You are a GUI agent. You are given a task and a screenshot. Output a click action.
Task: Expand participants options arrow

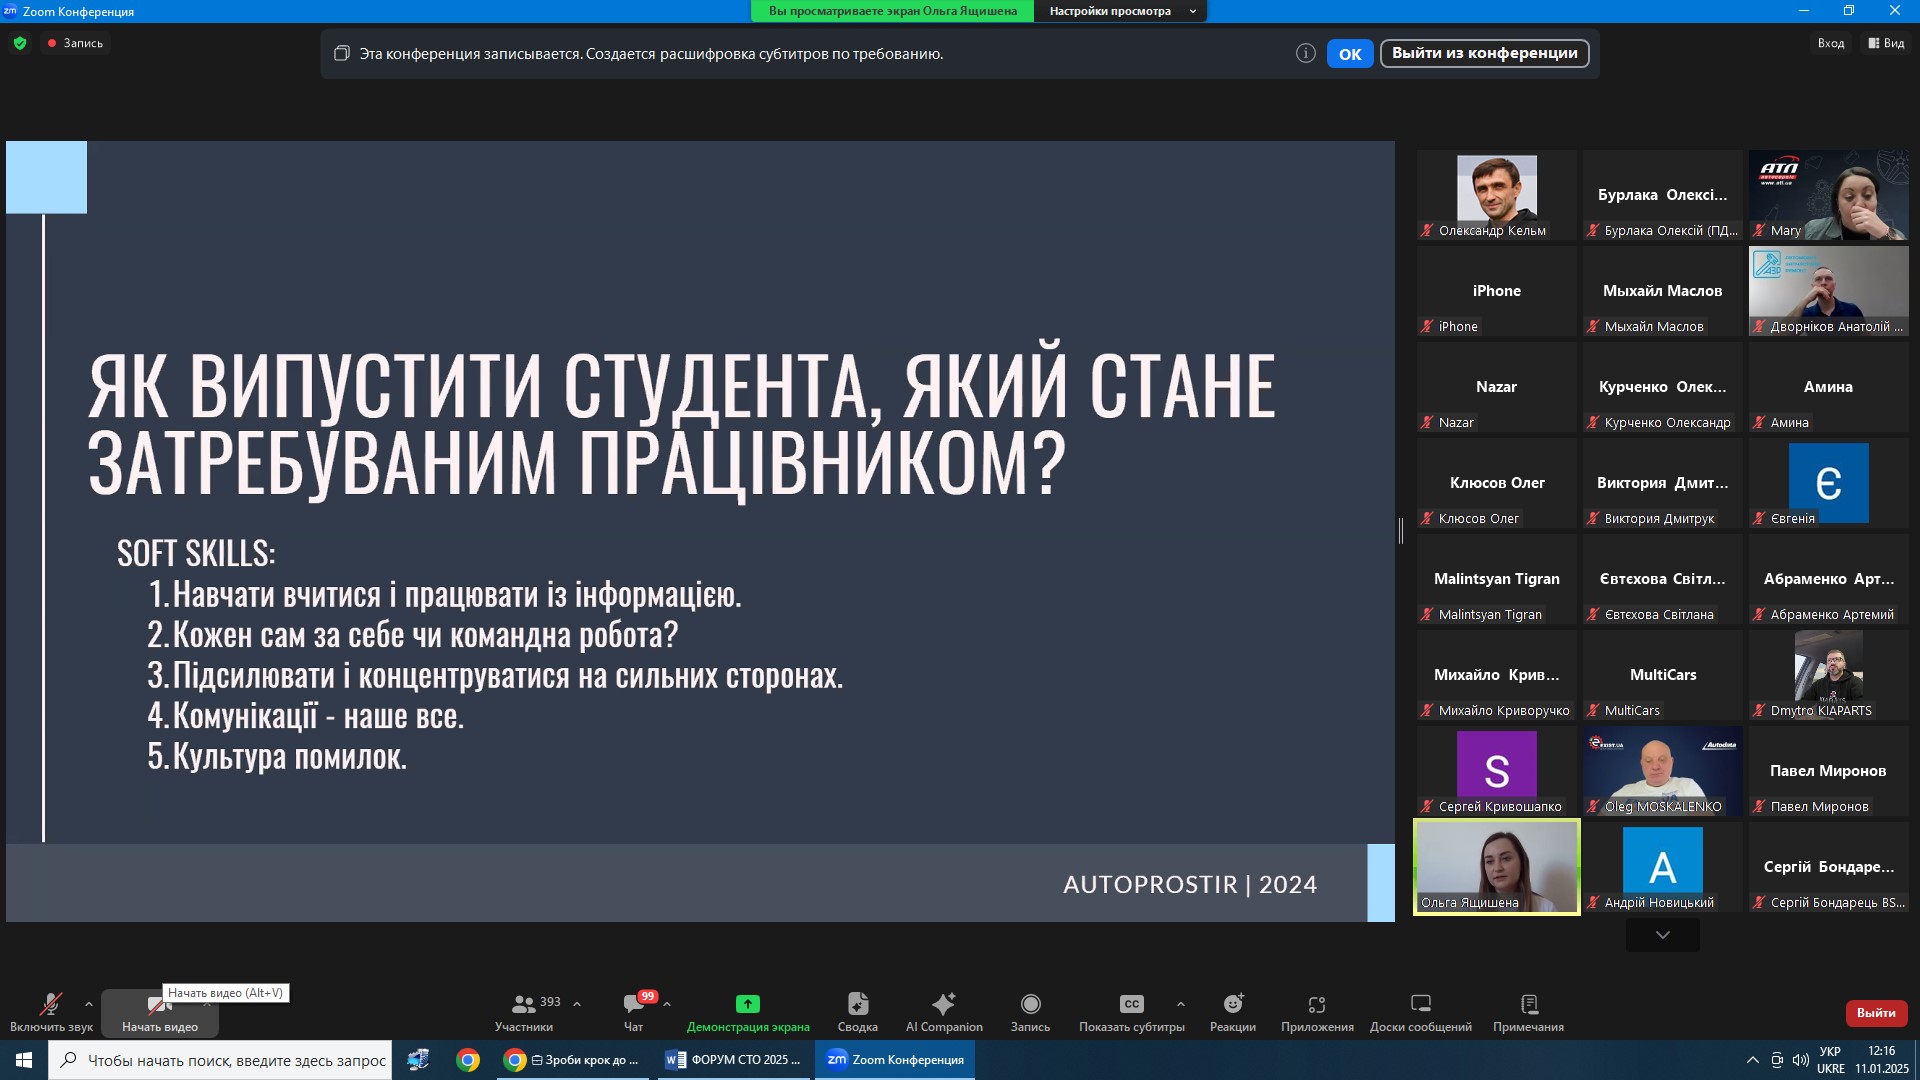(x=577, y=1004)
